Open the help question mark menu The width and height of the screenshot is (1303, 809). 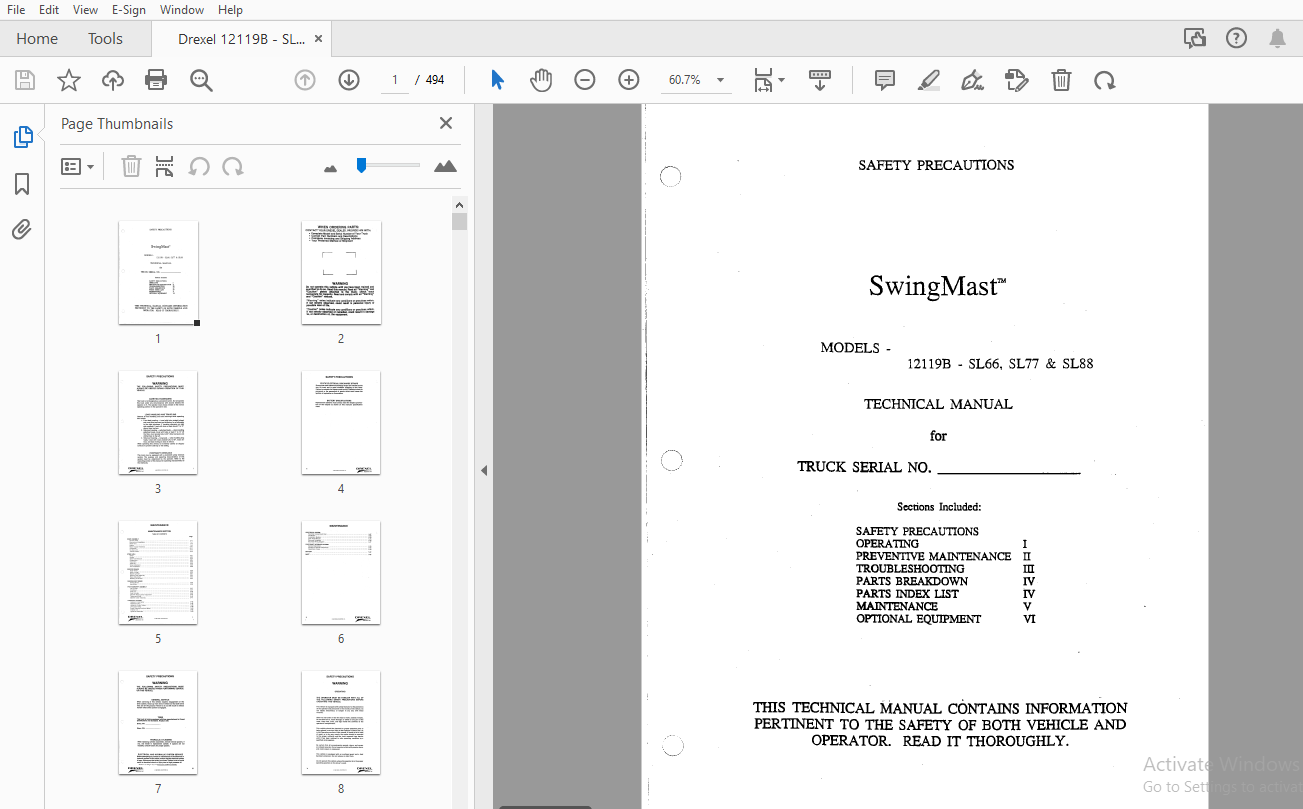1236,38
